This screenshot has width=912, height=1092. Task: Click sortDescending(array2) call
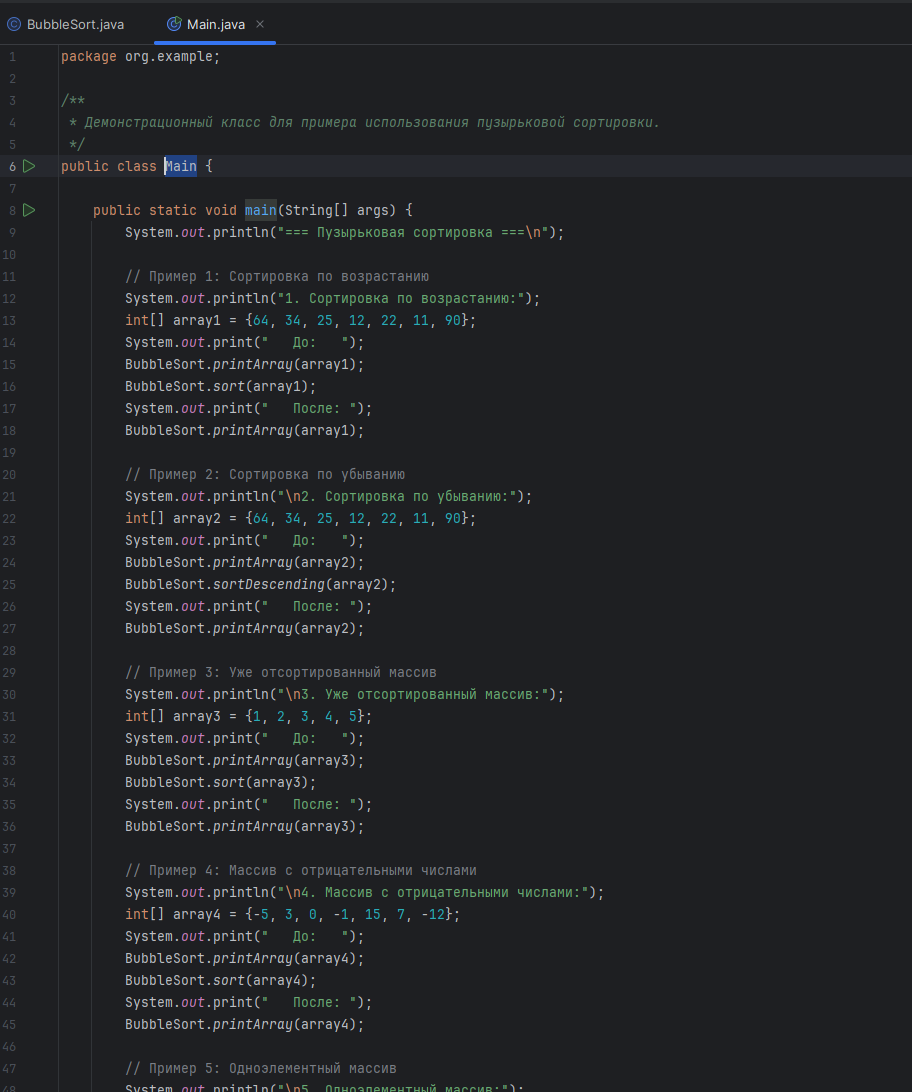[260, 584]
